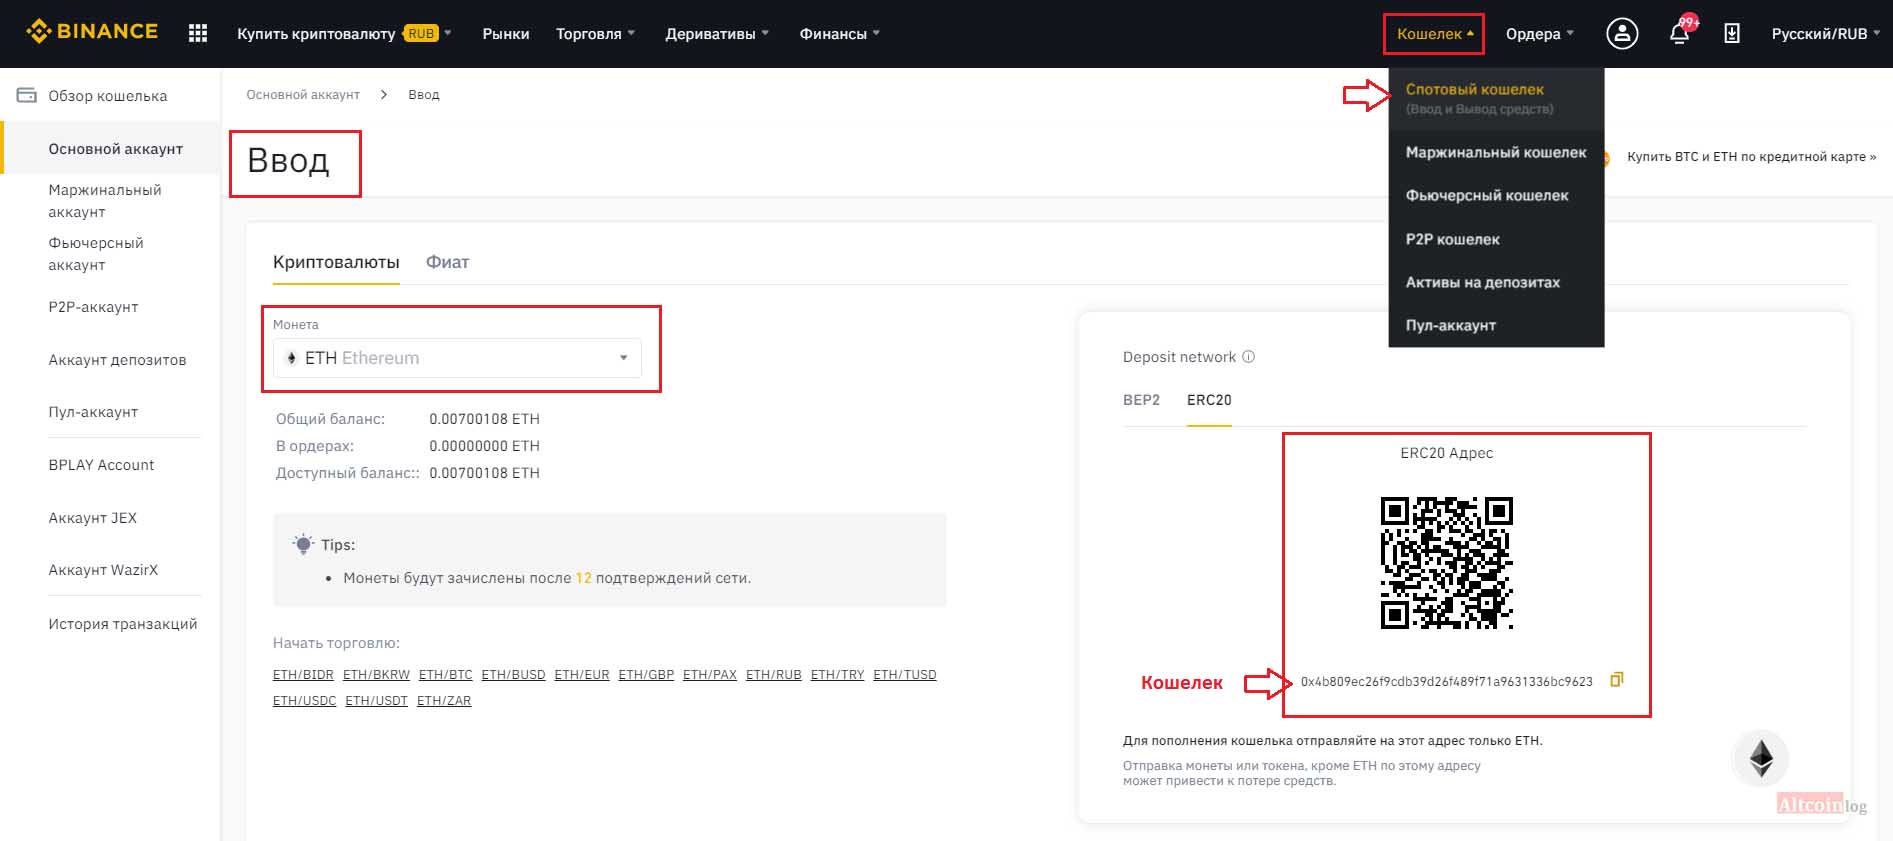Image resolution: width=1893 pixels, height=841 pixels.
Task: Select Маржинальный кошелек from wallet menu
Action: 1496,152
